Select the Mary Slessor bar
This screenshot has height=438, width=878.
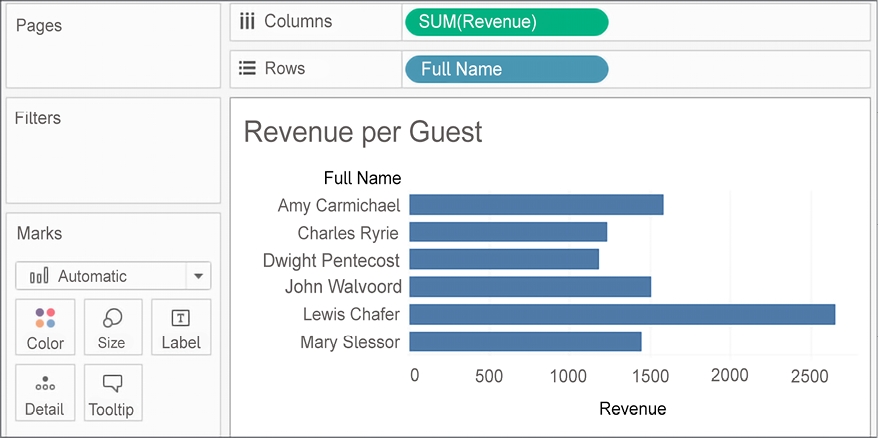click(x=525, y=342)
